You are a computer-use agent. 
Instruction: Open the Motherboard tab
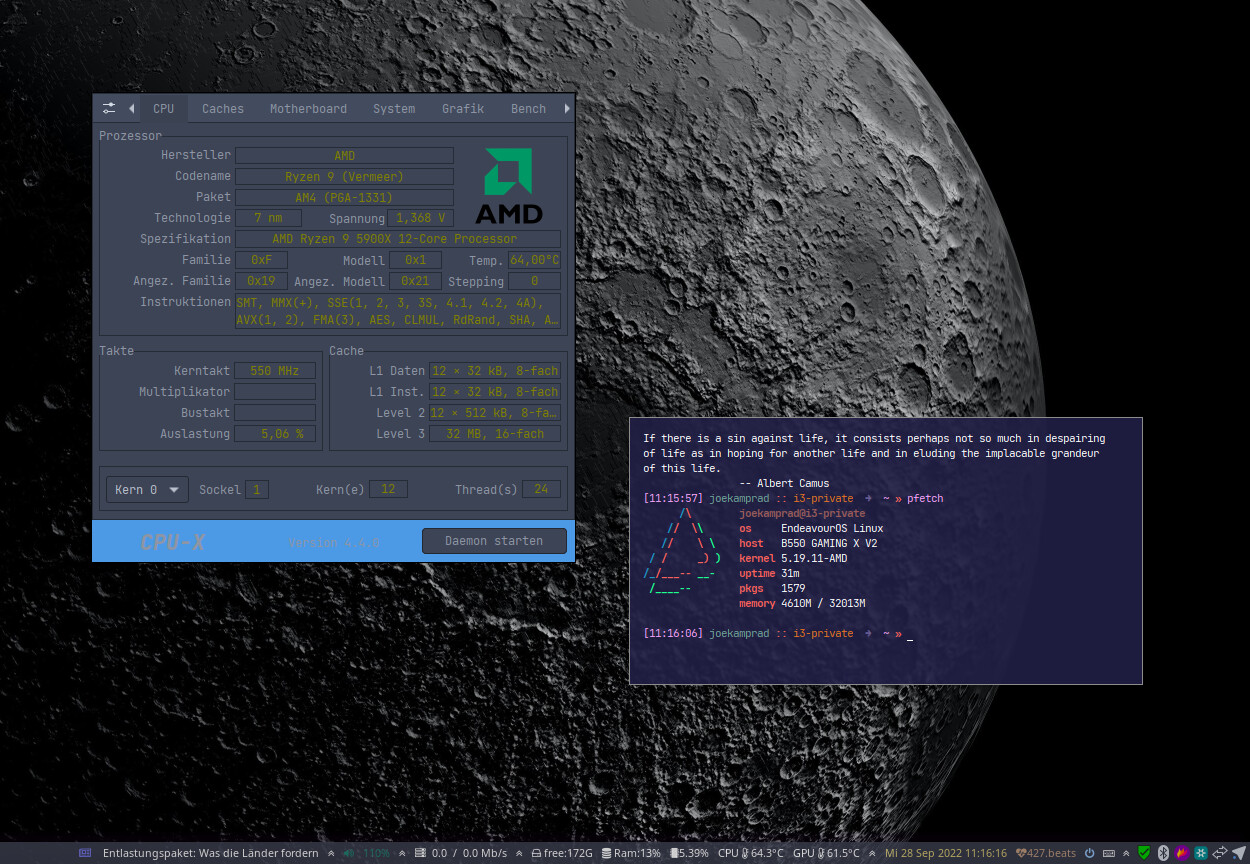tap(308, 108)
